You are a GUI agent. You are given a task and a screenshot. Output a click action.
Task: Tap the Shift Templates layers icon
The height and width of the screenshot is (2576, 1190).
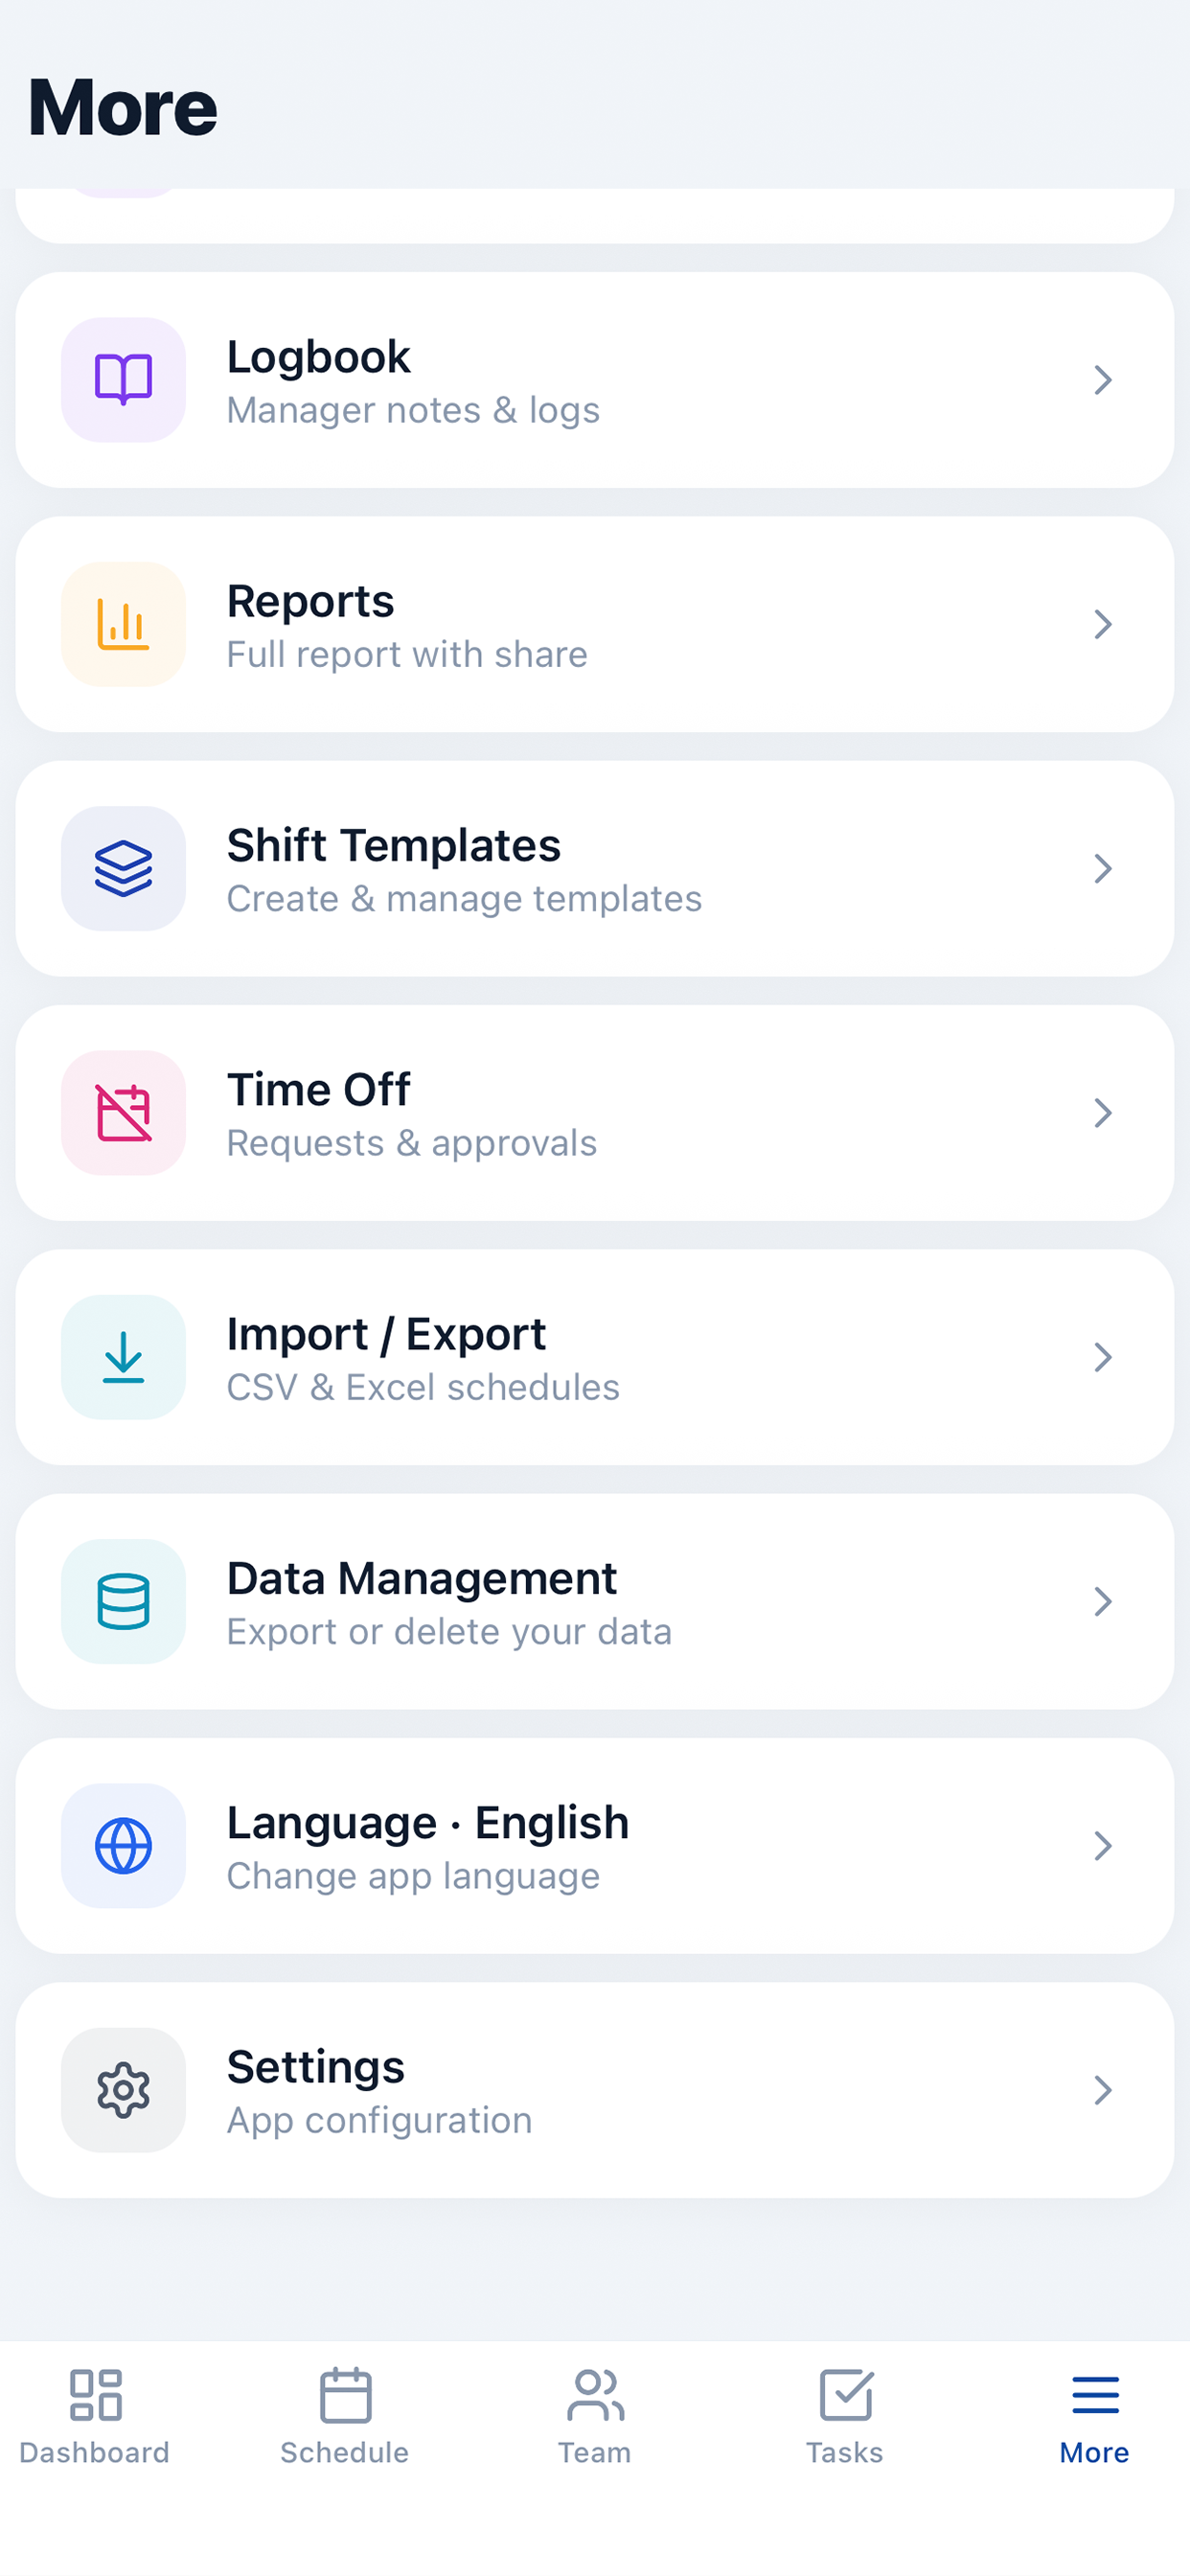coord(123,868)
